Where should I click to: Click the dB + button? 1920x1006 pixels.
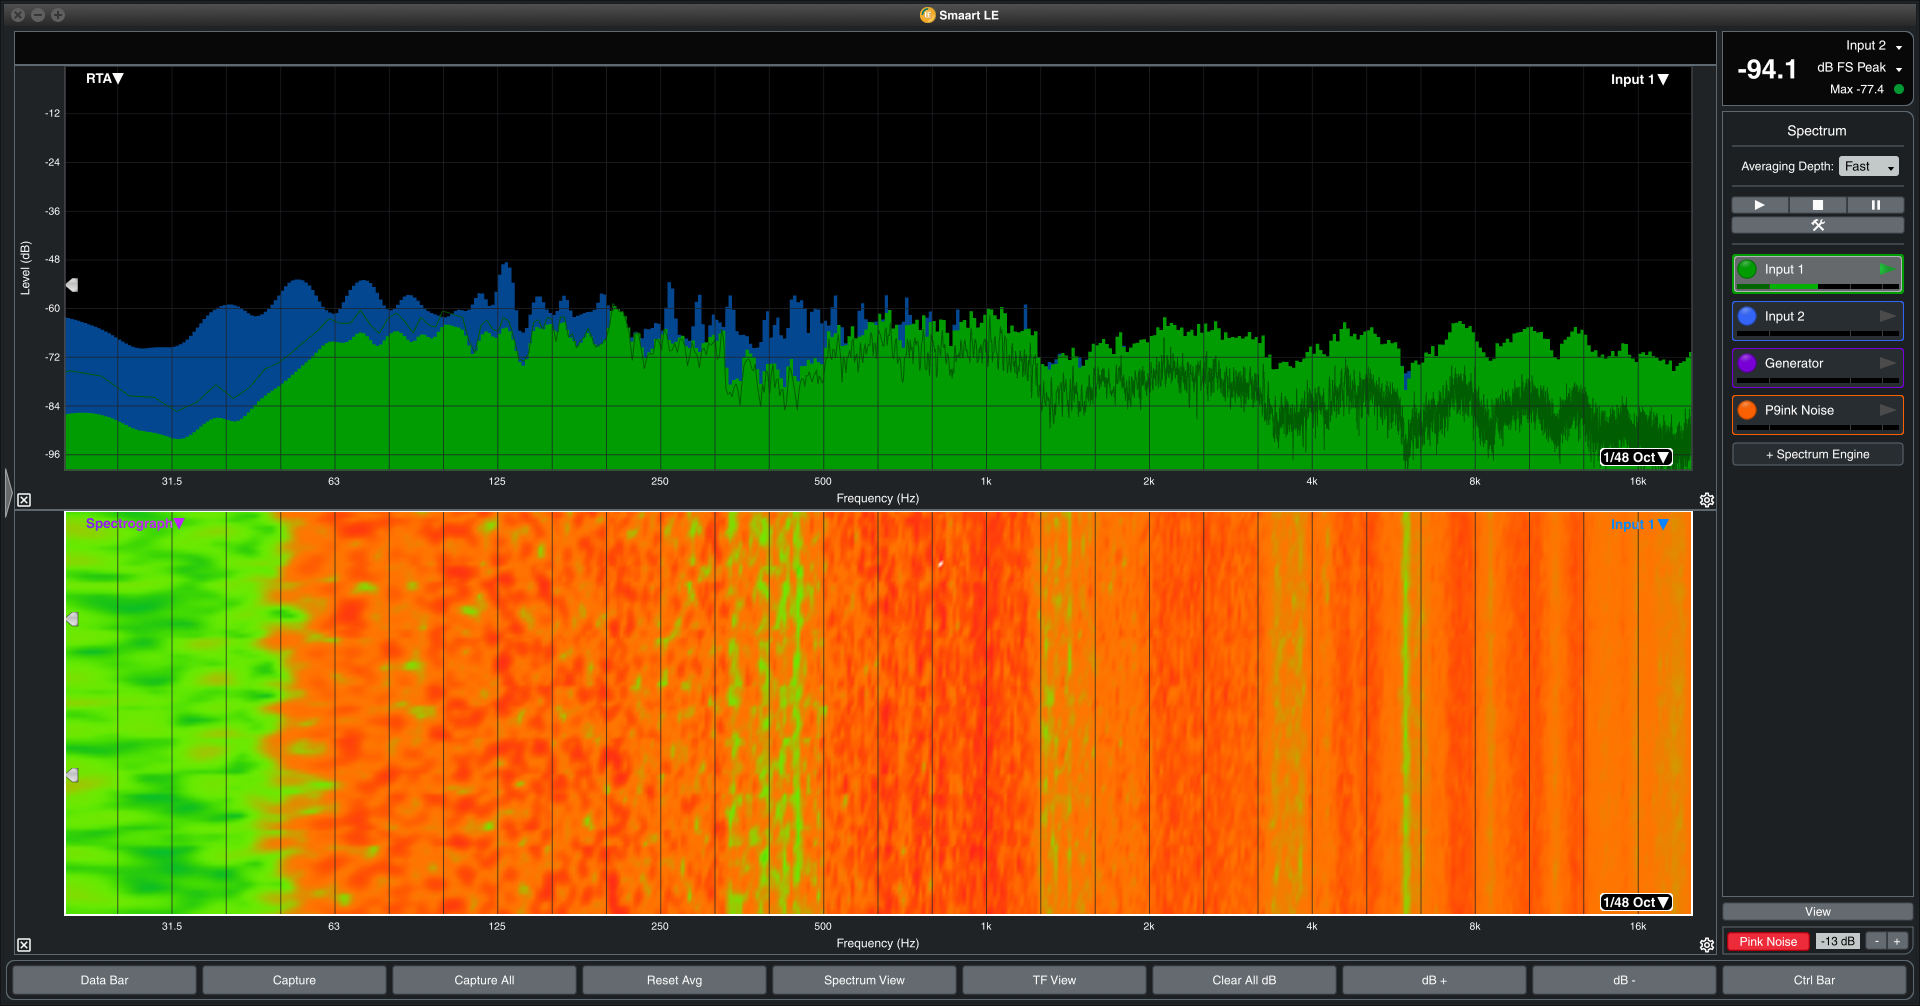pos(1434,980)
